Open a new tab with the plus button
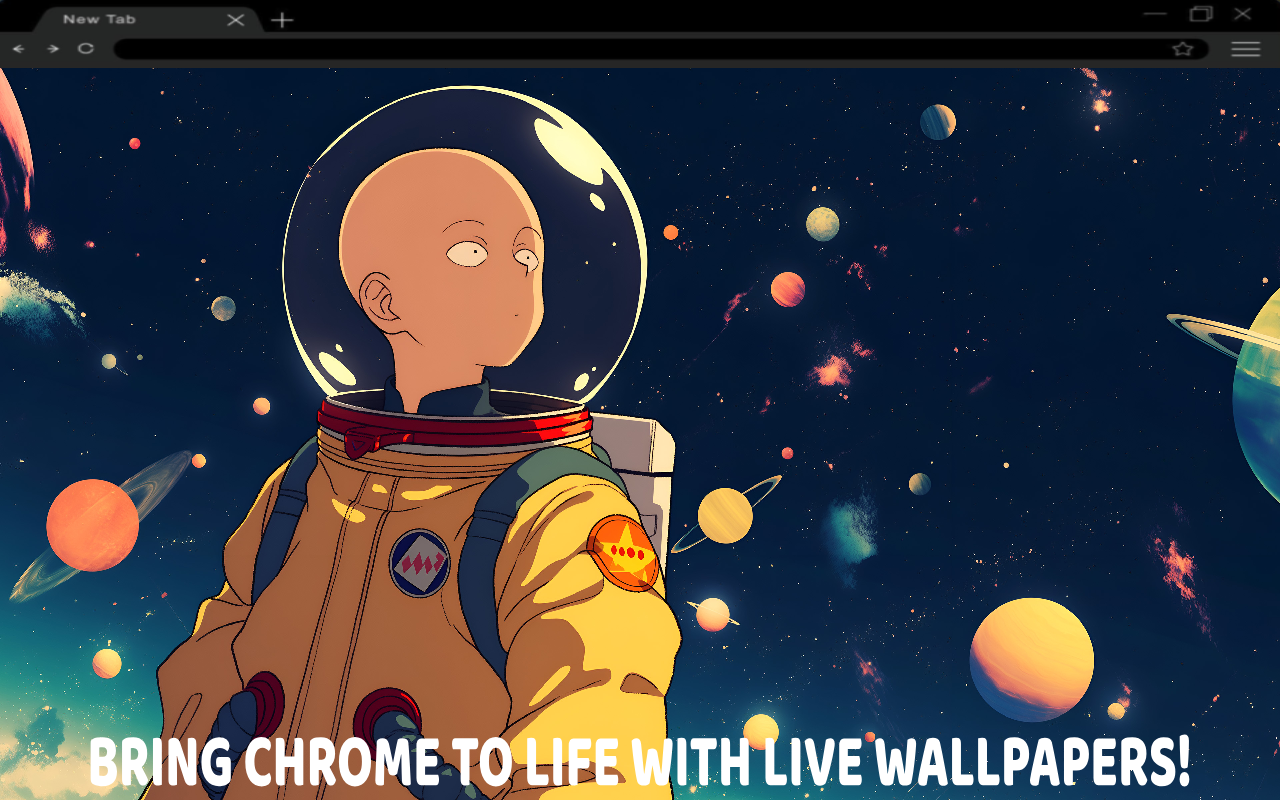This screenshot has width=1280, height=800. coord(283,20)
